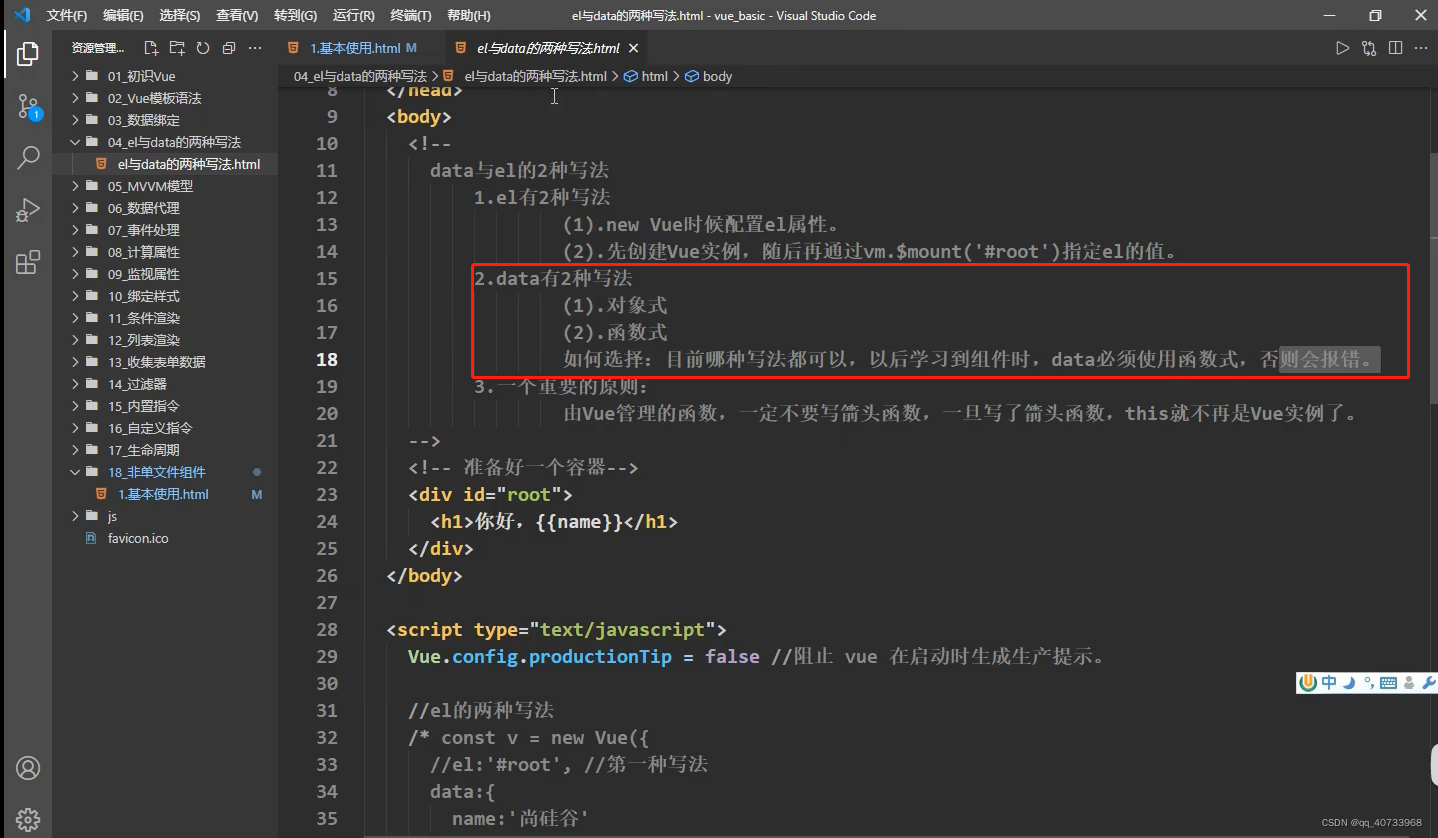1438x838 pixels.
Task: Open the 运行(R) menu
Action: [354, 16]
